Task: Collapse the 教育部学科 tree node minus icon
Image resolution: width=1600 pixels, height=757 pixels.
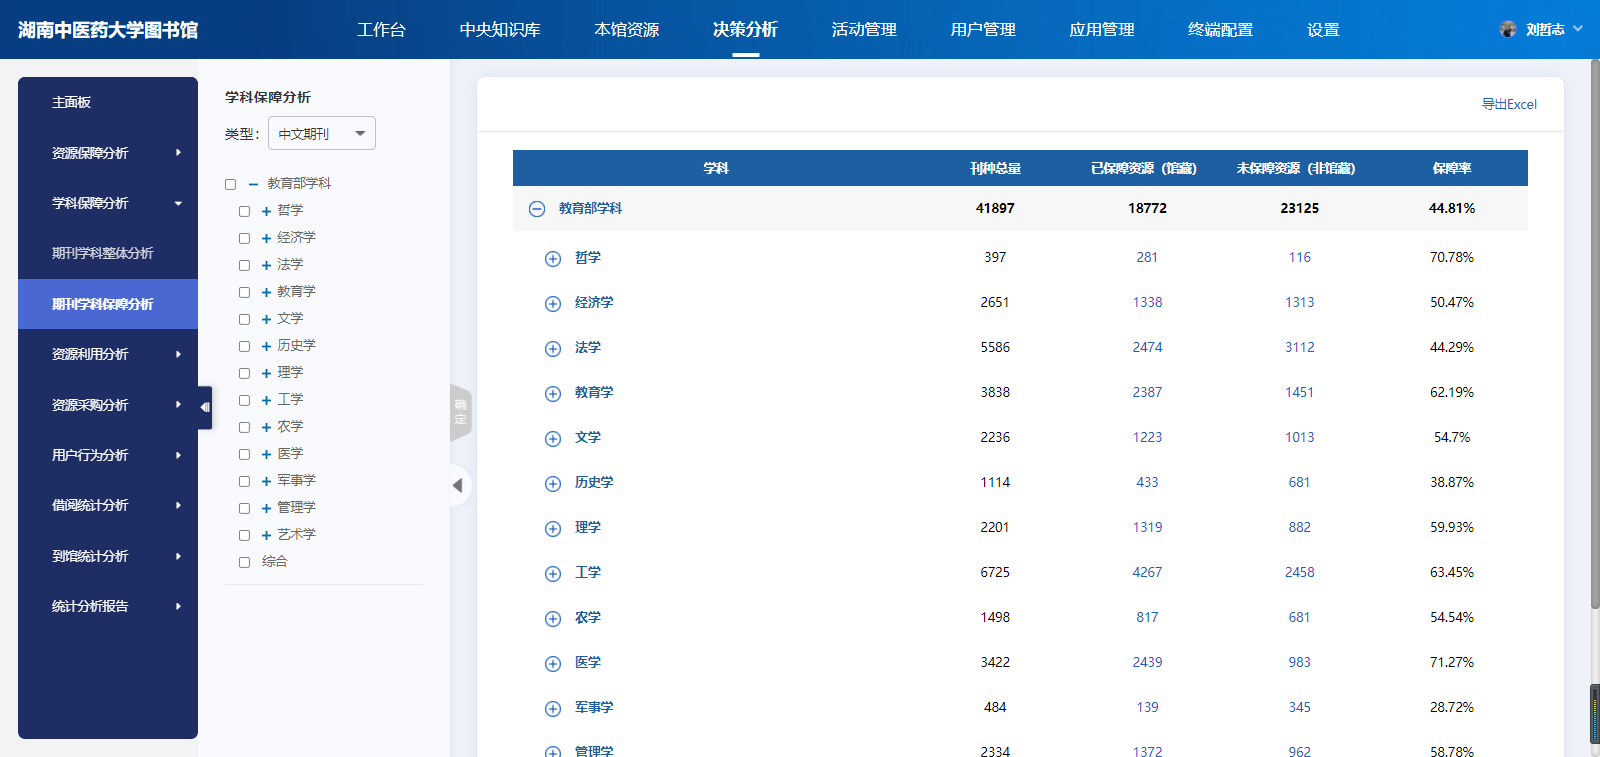Action: [254, 184]
